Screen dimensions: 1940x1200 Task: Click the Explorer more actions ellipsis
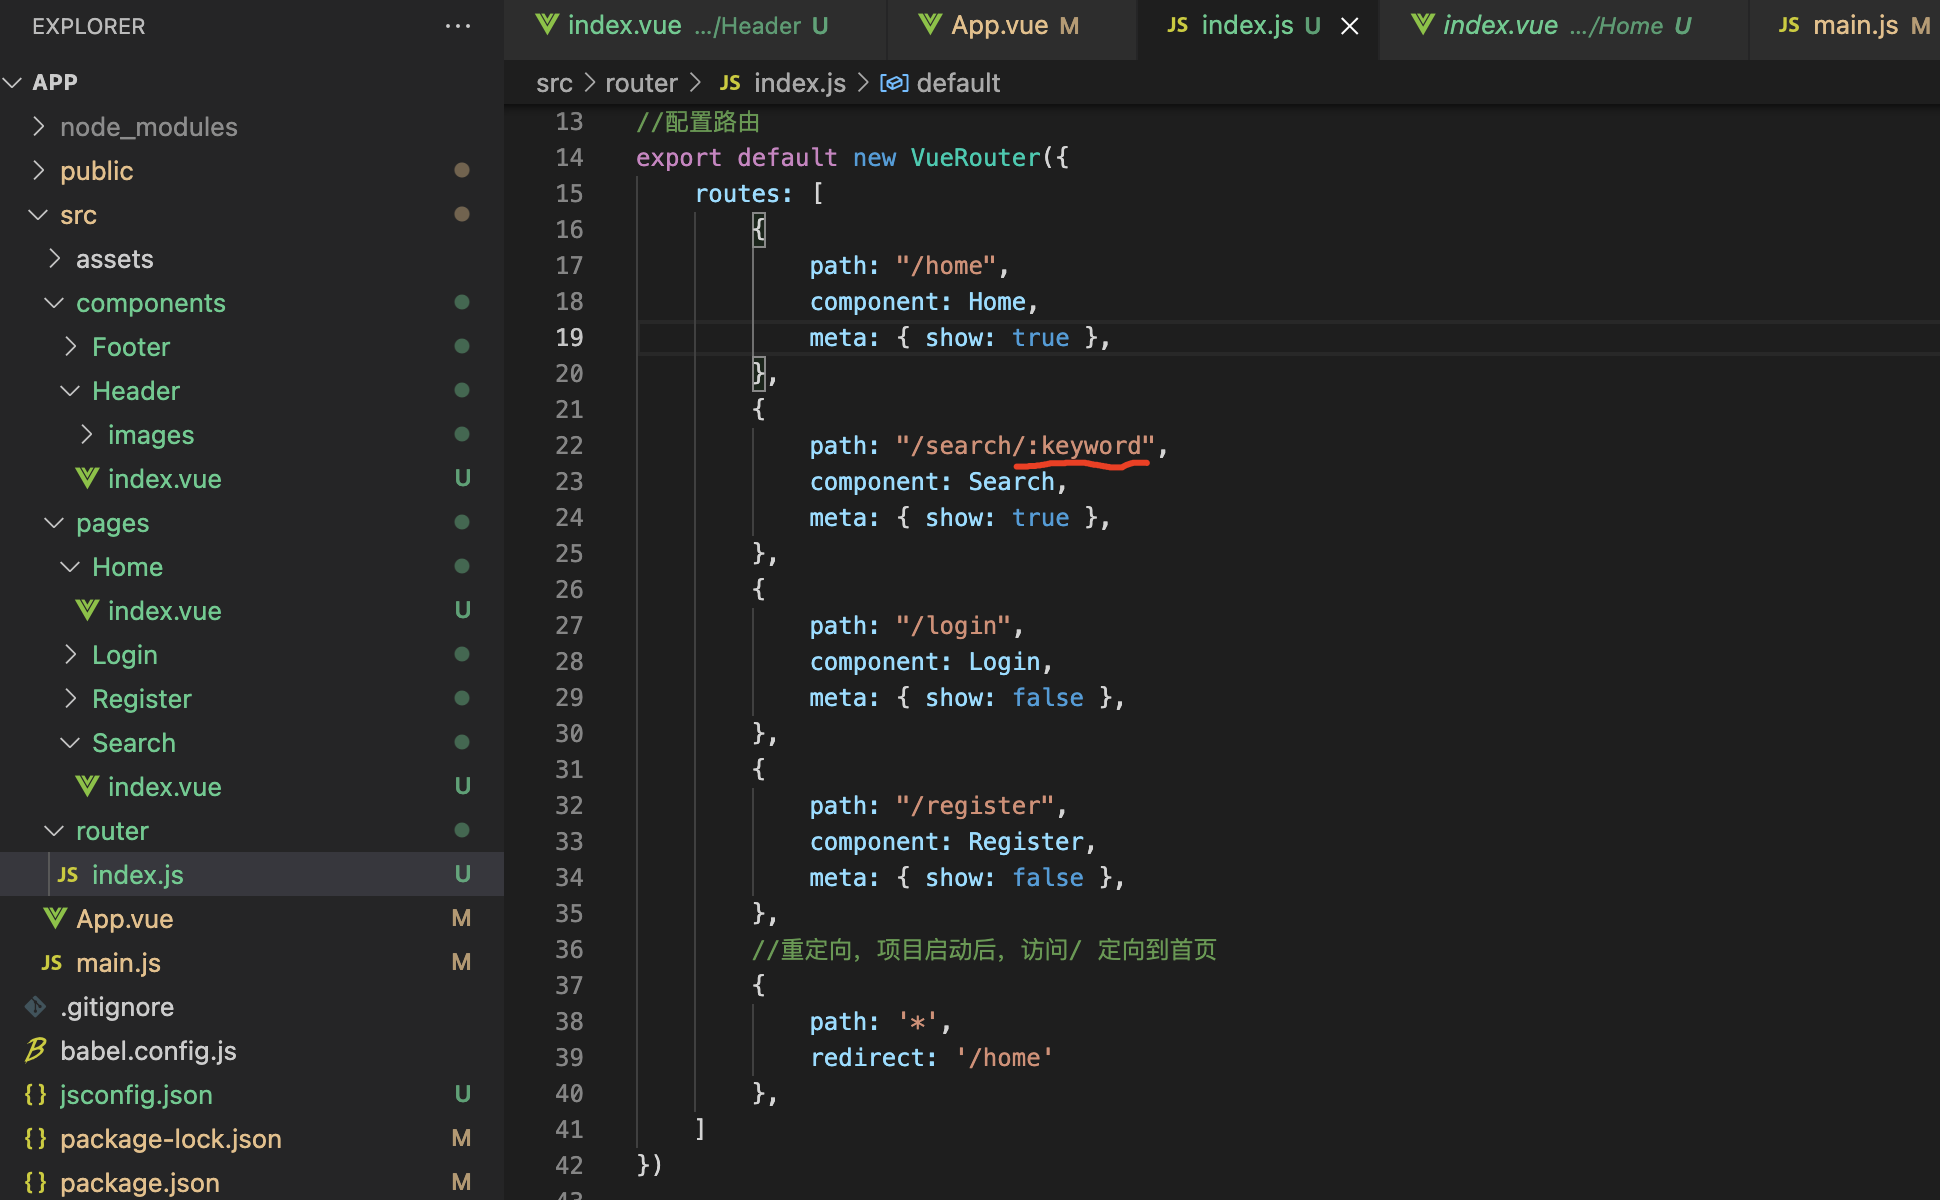coord(458,26)
